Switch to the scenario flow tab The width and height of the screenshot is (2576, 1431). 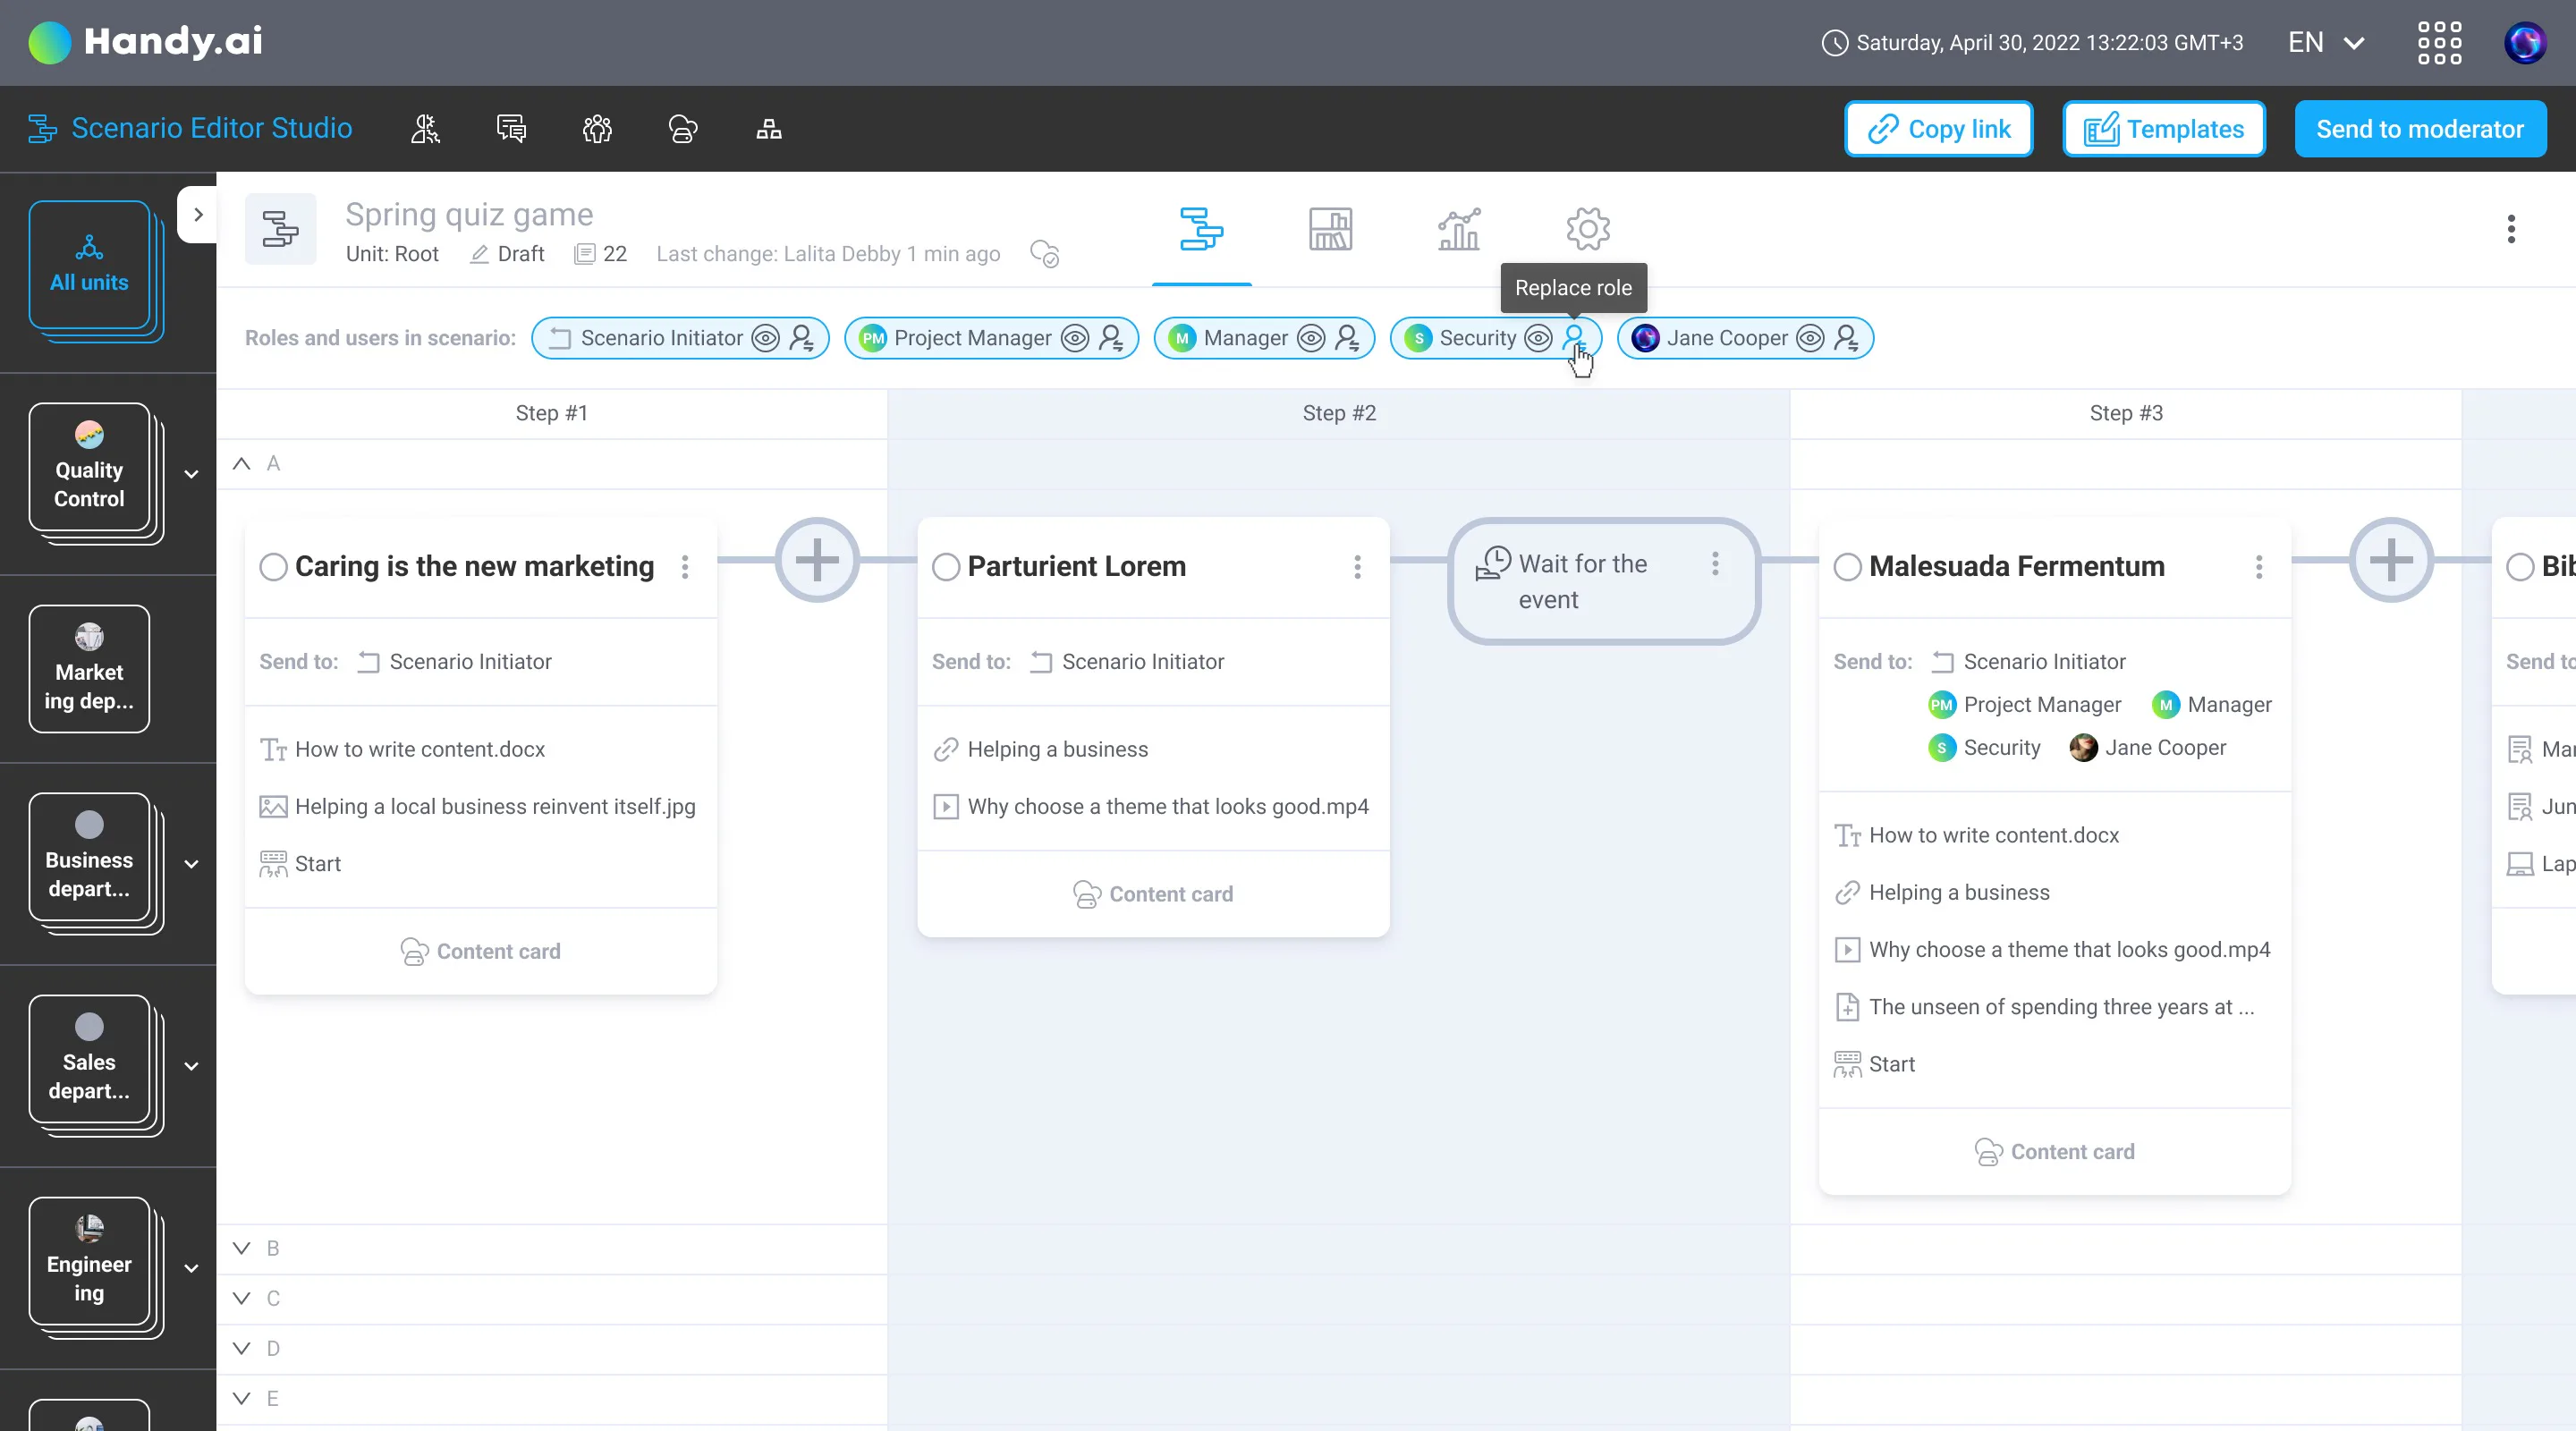point(1200,230)
